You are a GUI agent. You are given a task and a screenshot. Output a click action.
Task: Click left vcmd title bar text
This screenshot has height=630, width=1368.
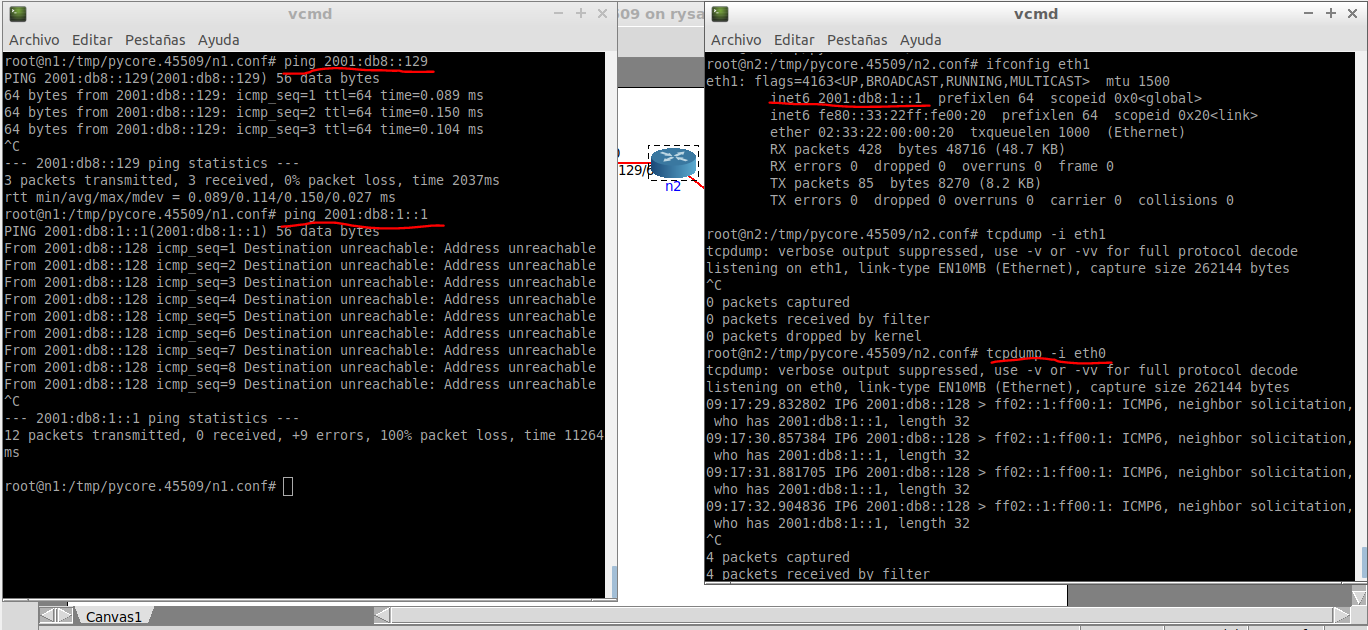[x=308, y=14]
